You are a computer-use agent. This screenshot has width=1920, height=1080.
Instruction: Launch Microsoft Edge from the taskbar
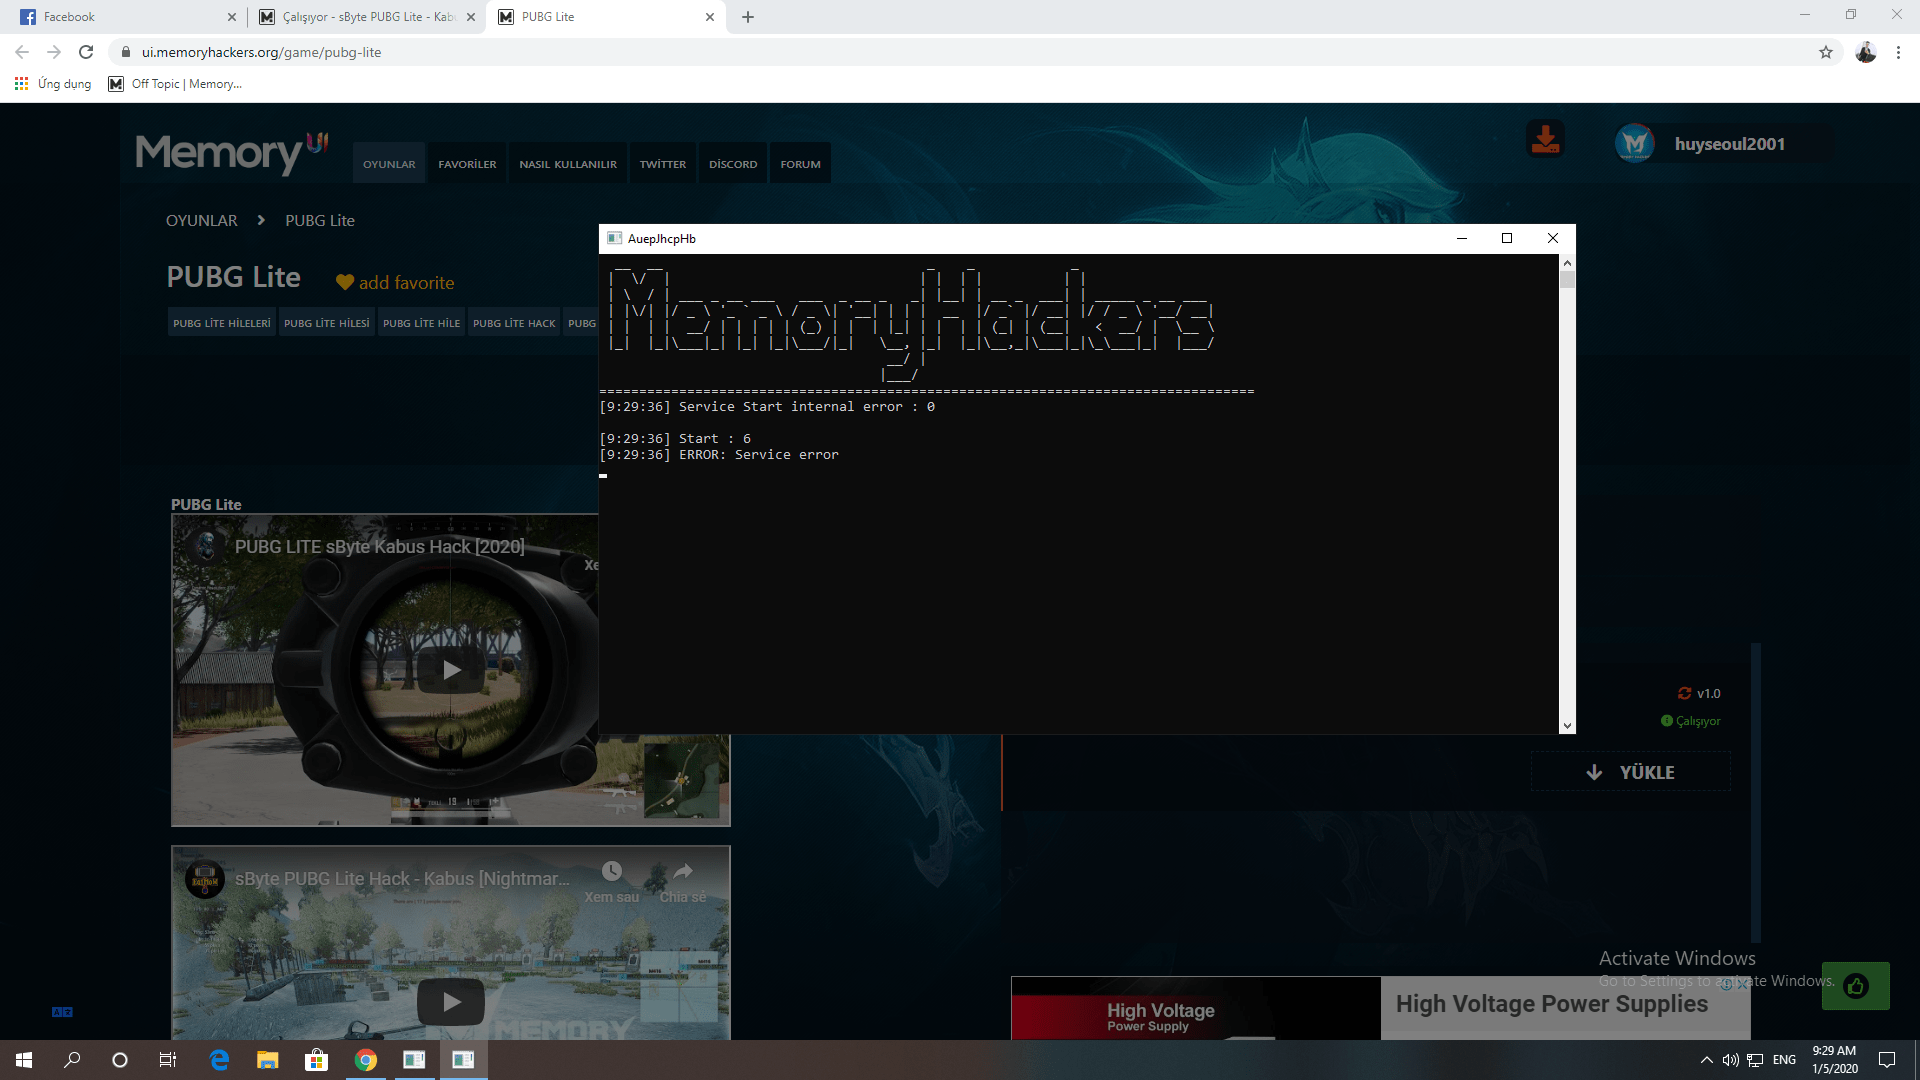click(x=219, y=1060)
